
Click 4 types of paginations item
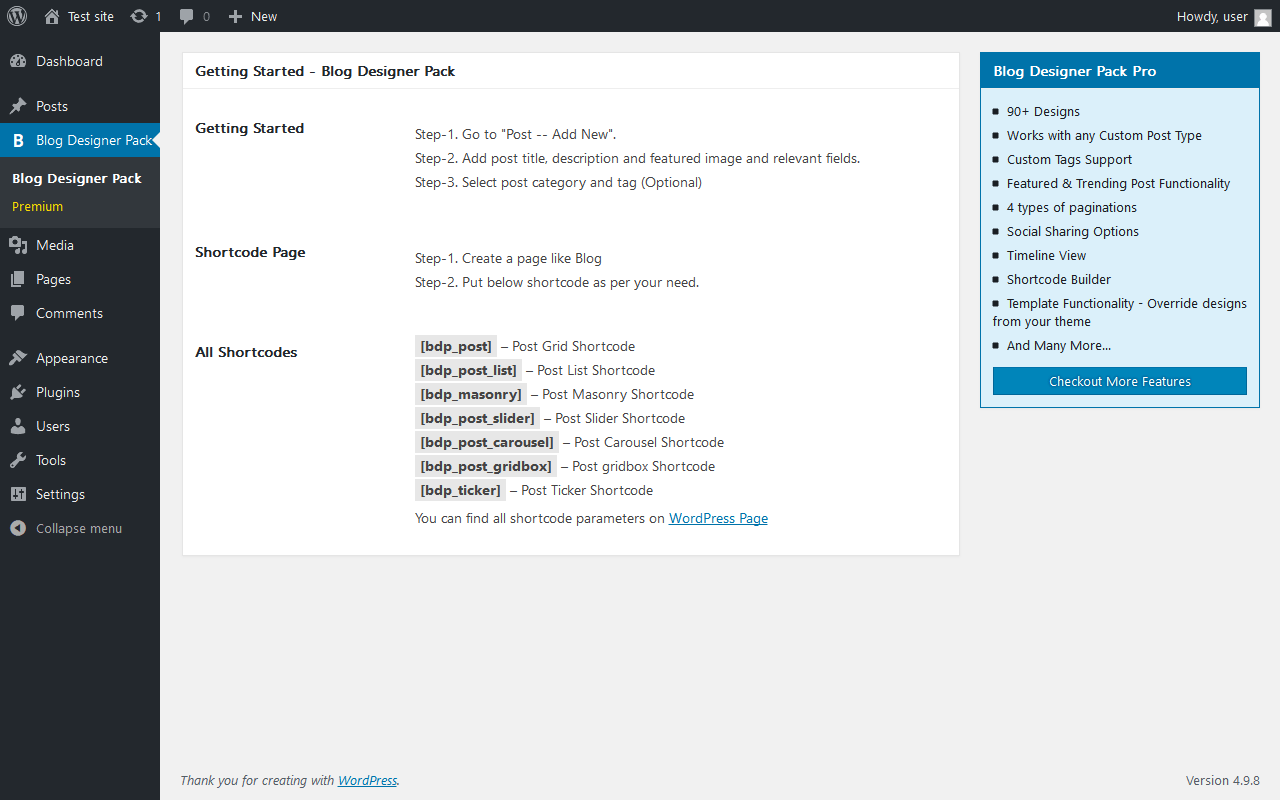1072,207
